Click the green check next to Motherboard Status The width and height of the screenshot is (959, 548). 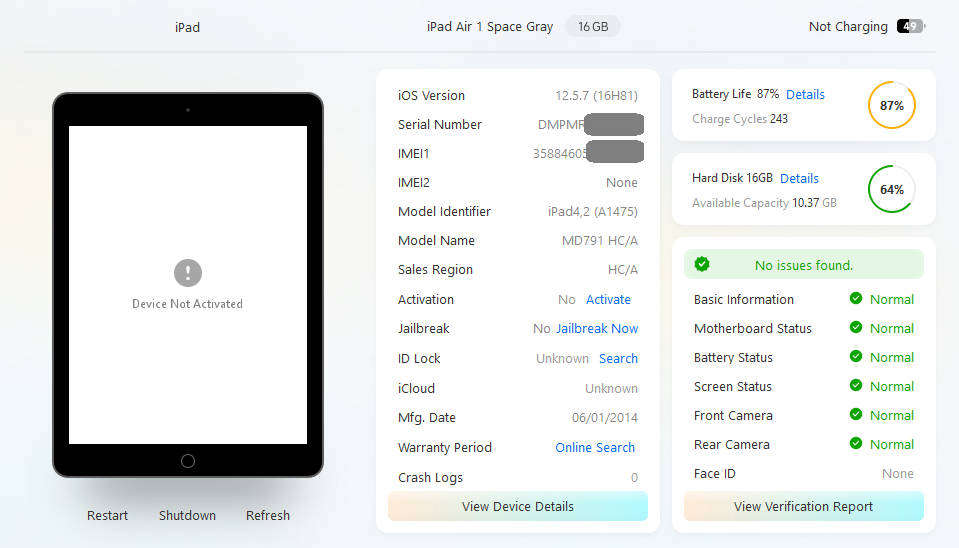856,327
